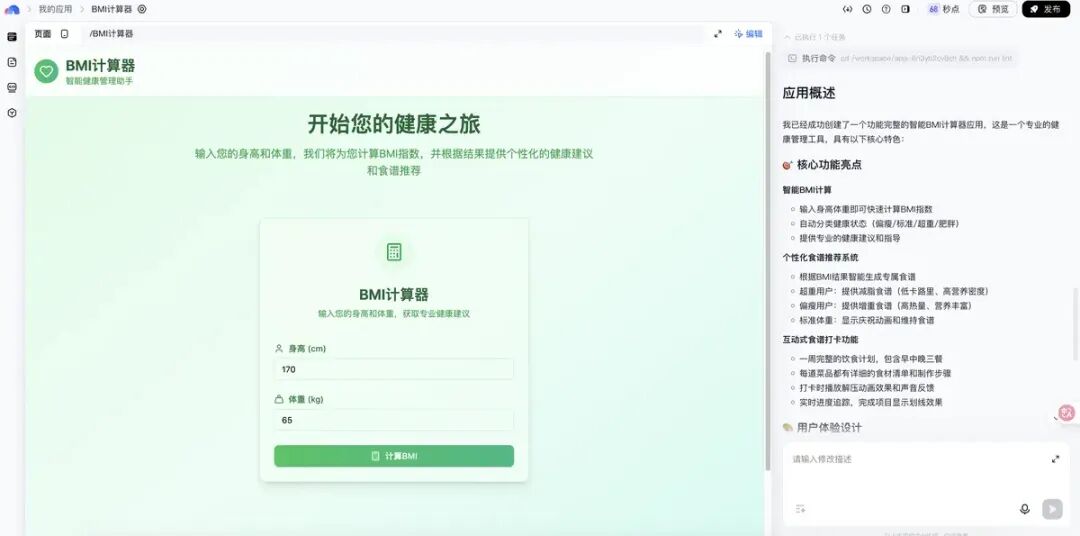
Task: Click the green heart logo in app header
Action: [46, 71]
